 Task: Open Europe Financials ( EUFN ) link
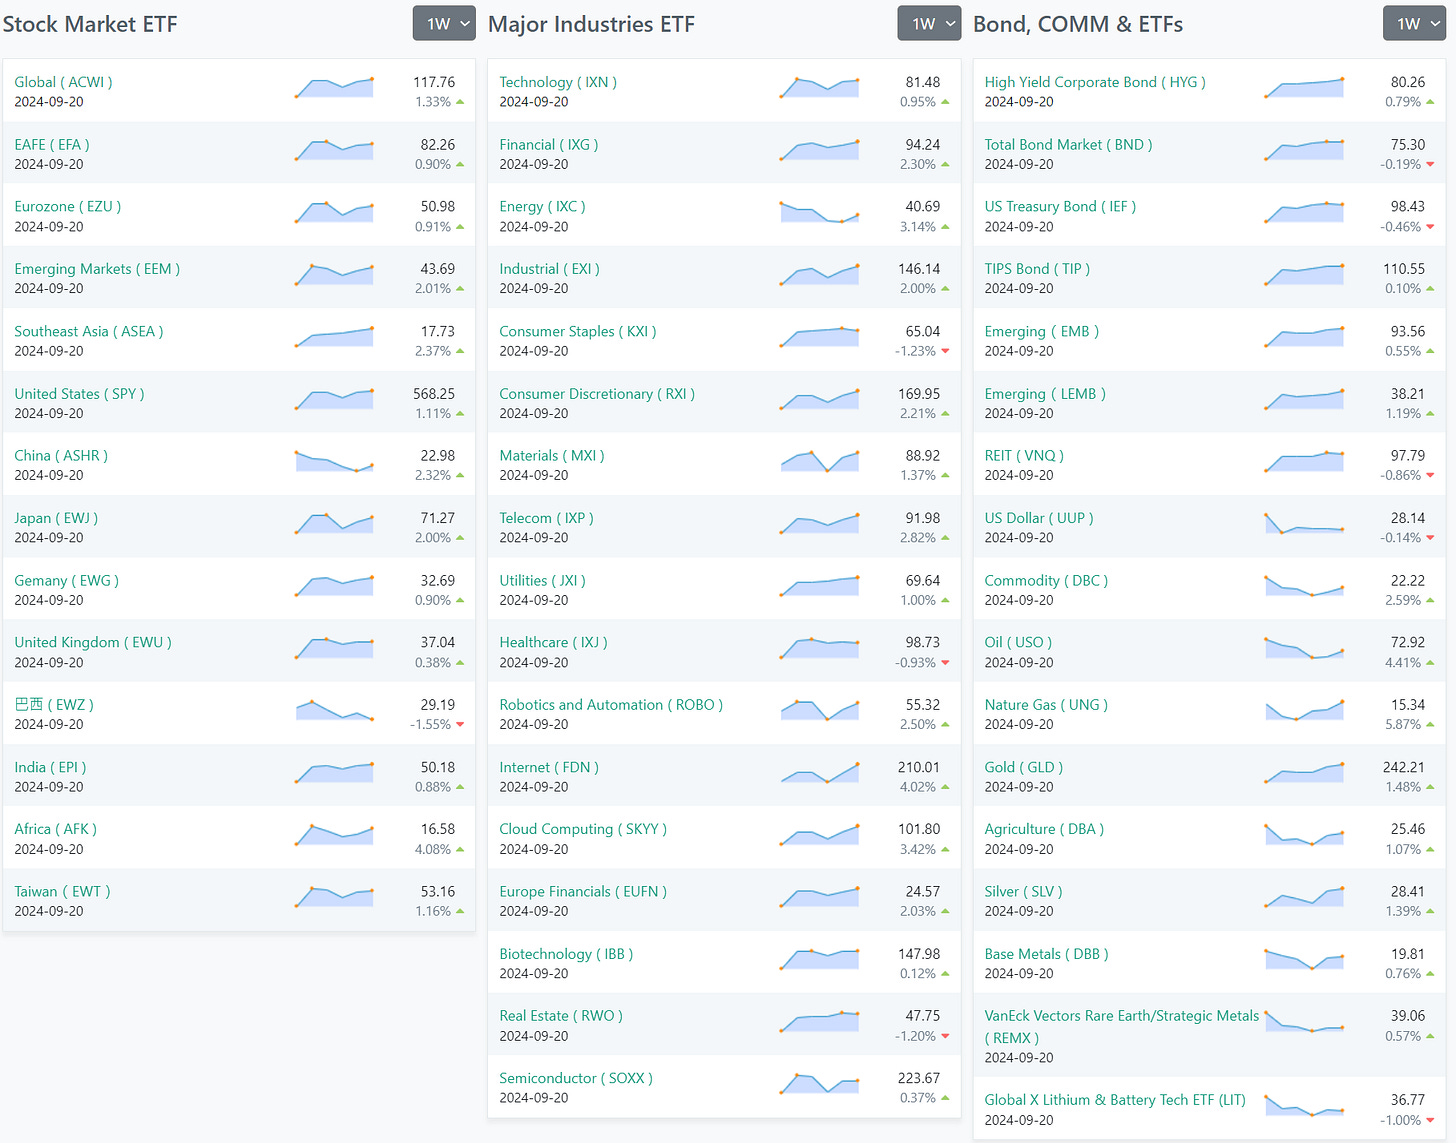click(x=583, y=891)
